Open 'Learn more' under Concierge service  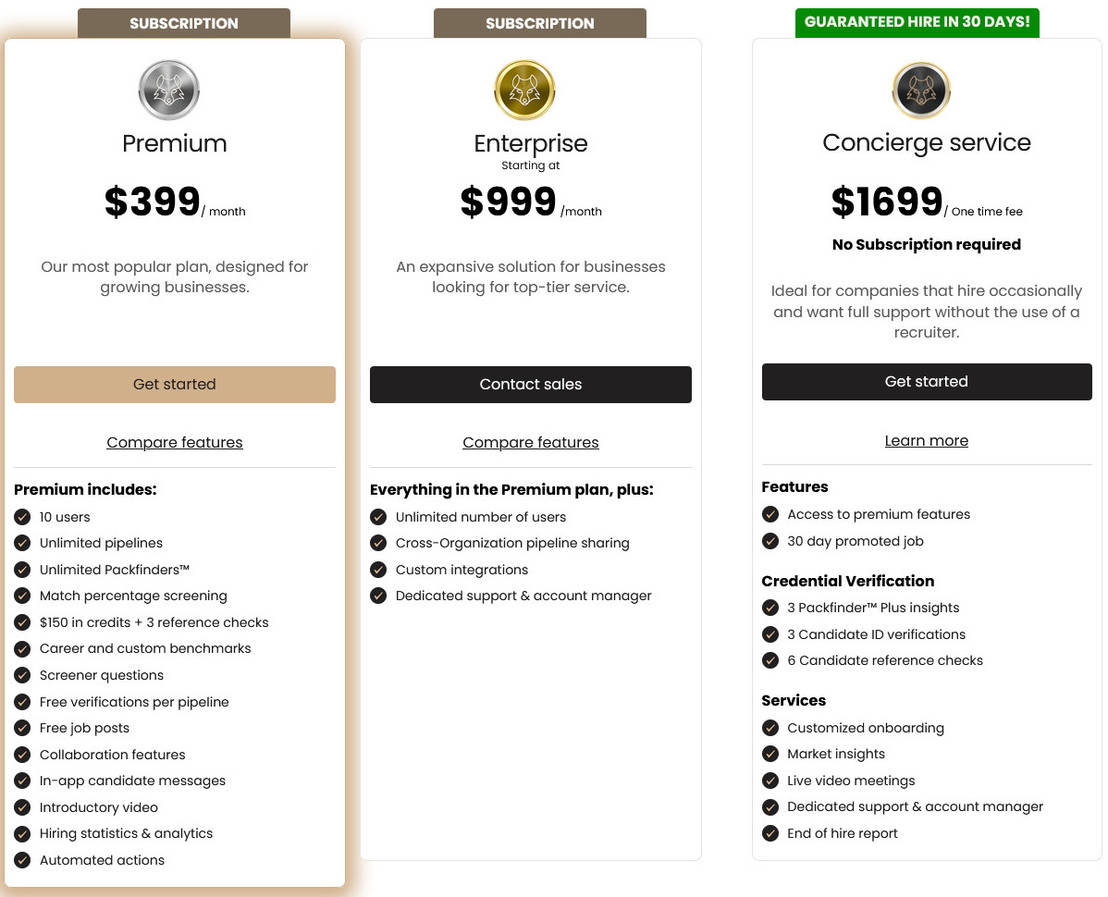(x=926, y=440)
